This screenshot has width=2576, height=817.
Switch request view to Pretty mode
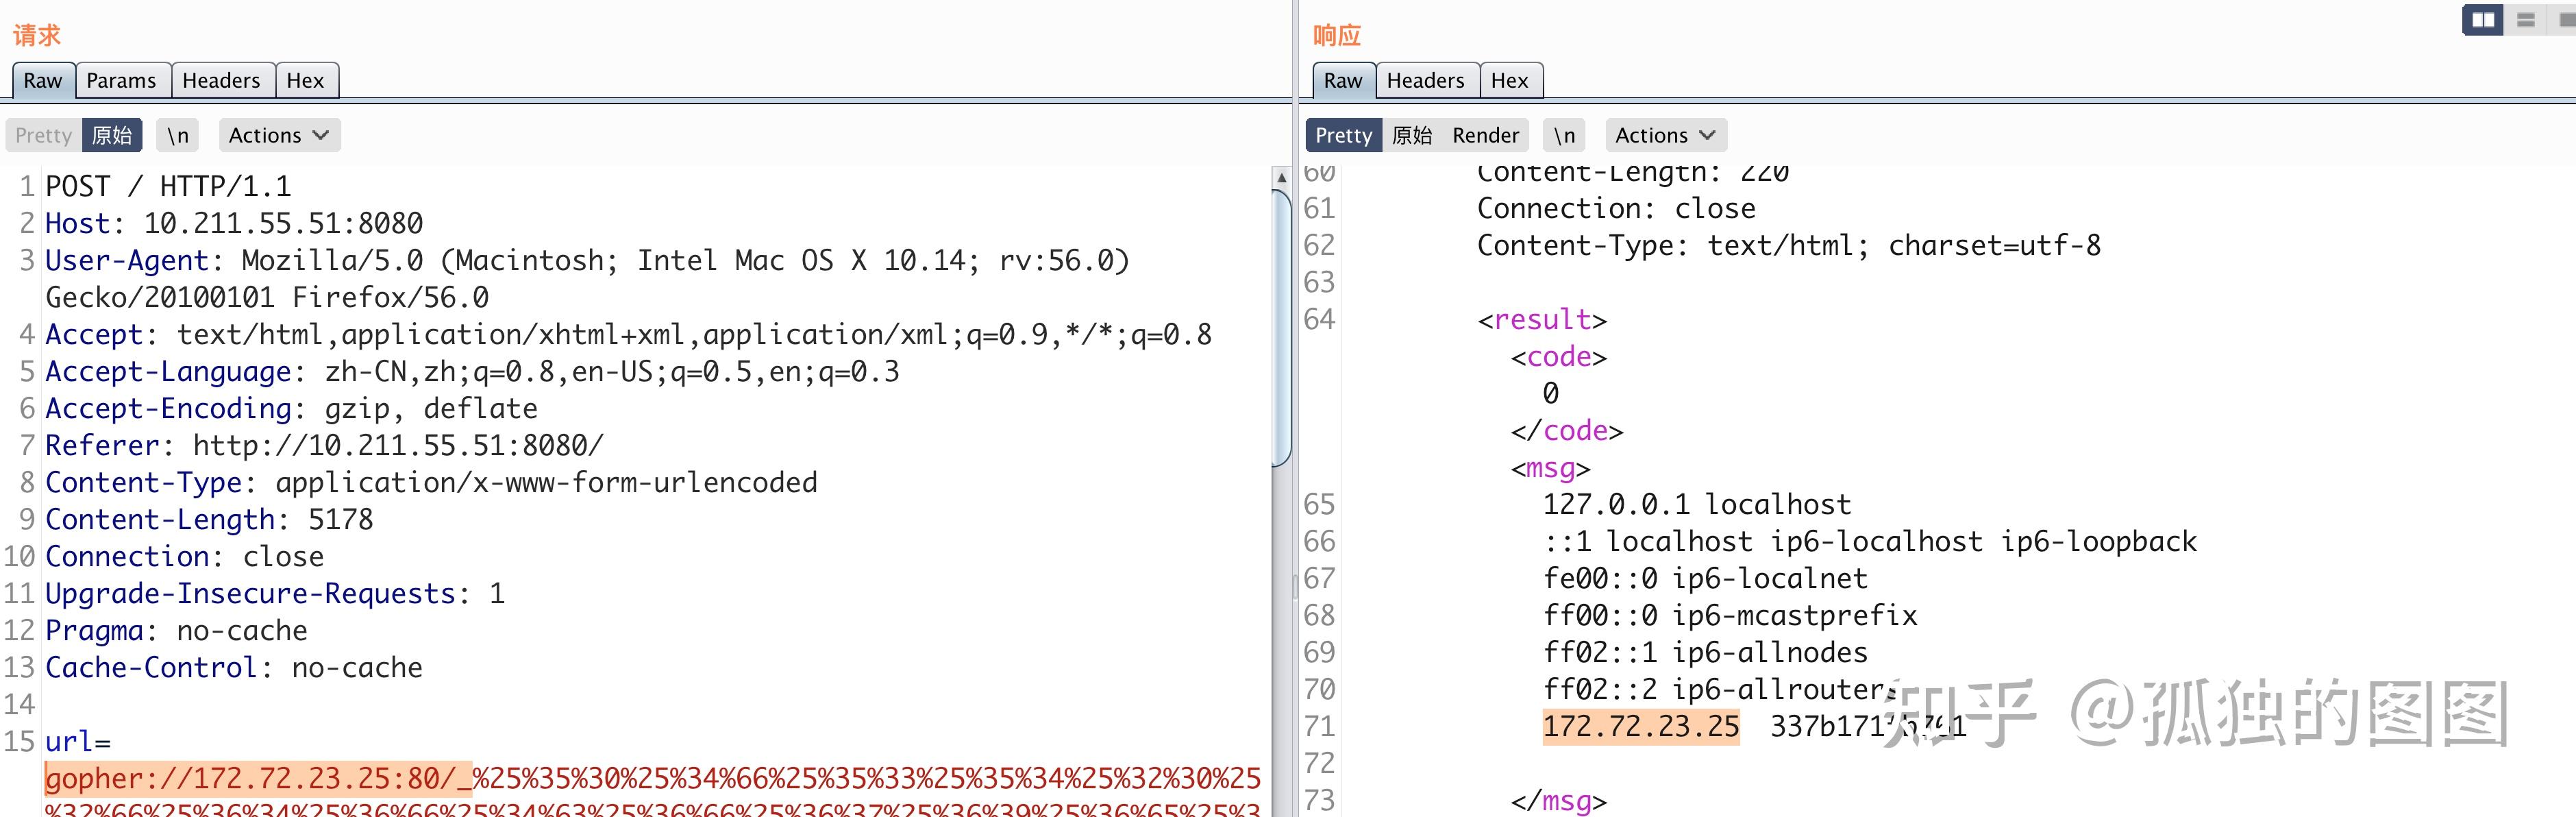(x=44, y=135)
